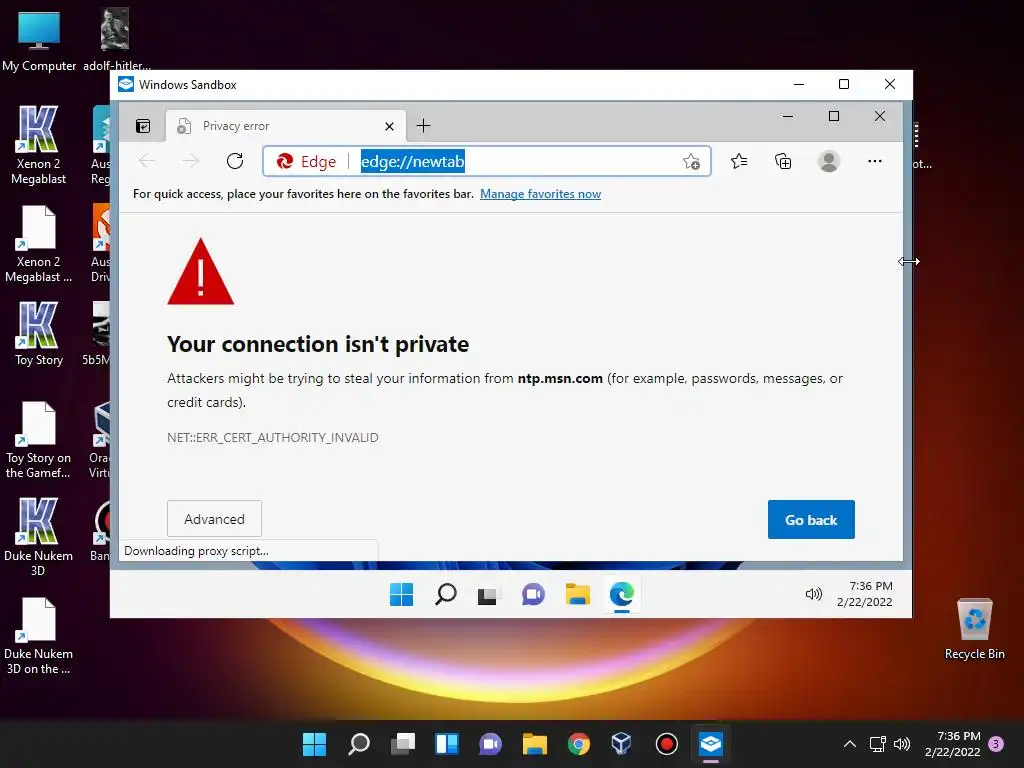Open Edge tab actions menu icon

tap(143, 126)
